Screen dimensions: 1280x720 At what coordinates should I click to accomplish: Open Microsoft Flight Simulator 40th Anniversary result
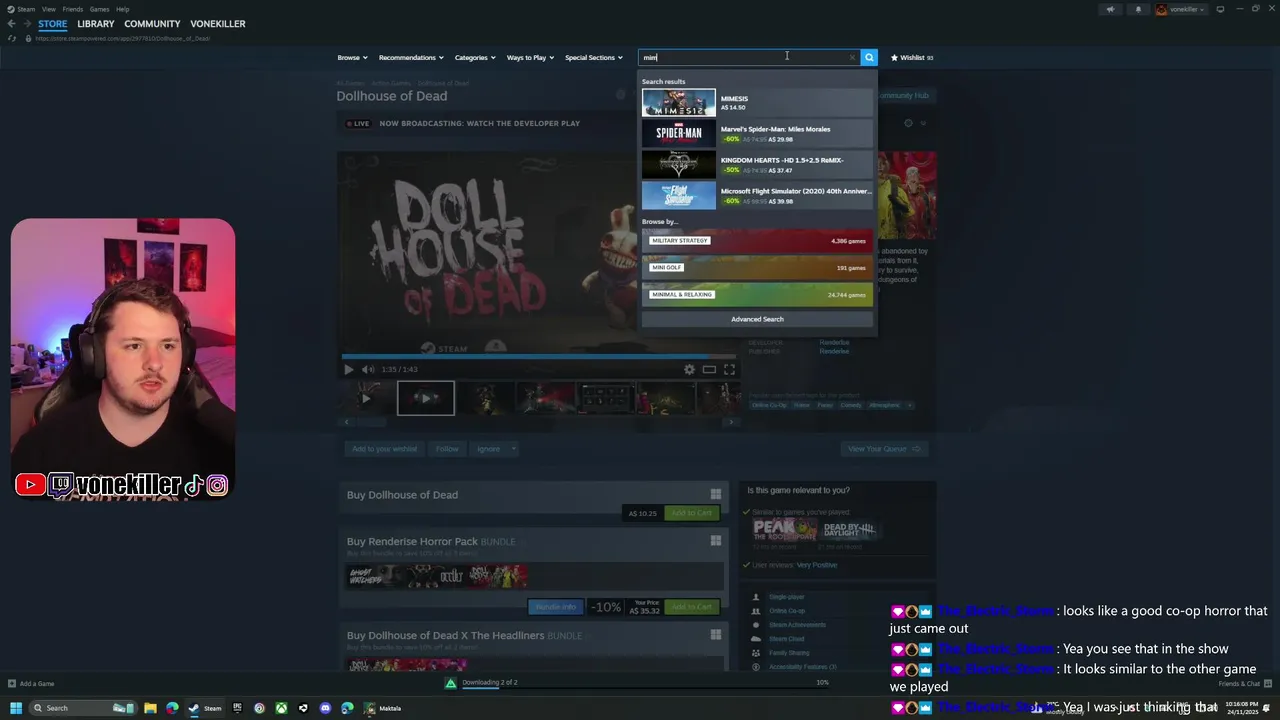[x=757, y=196]
